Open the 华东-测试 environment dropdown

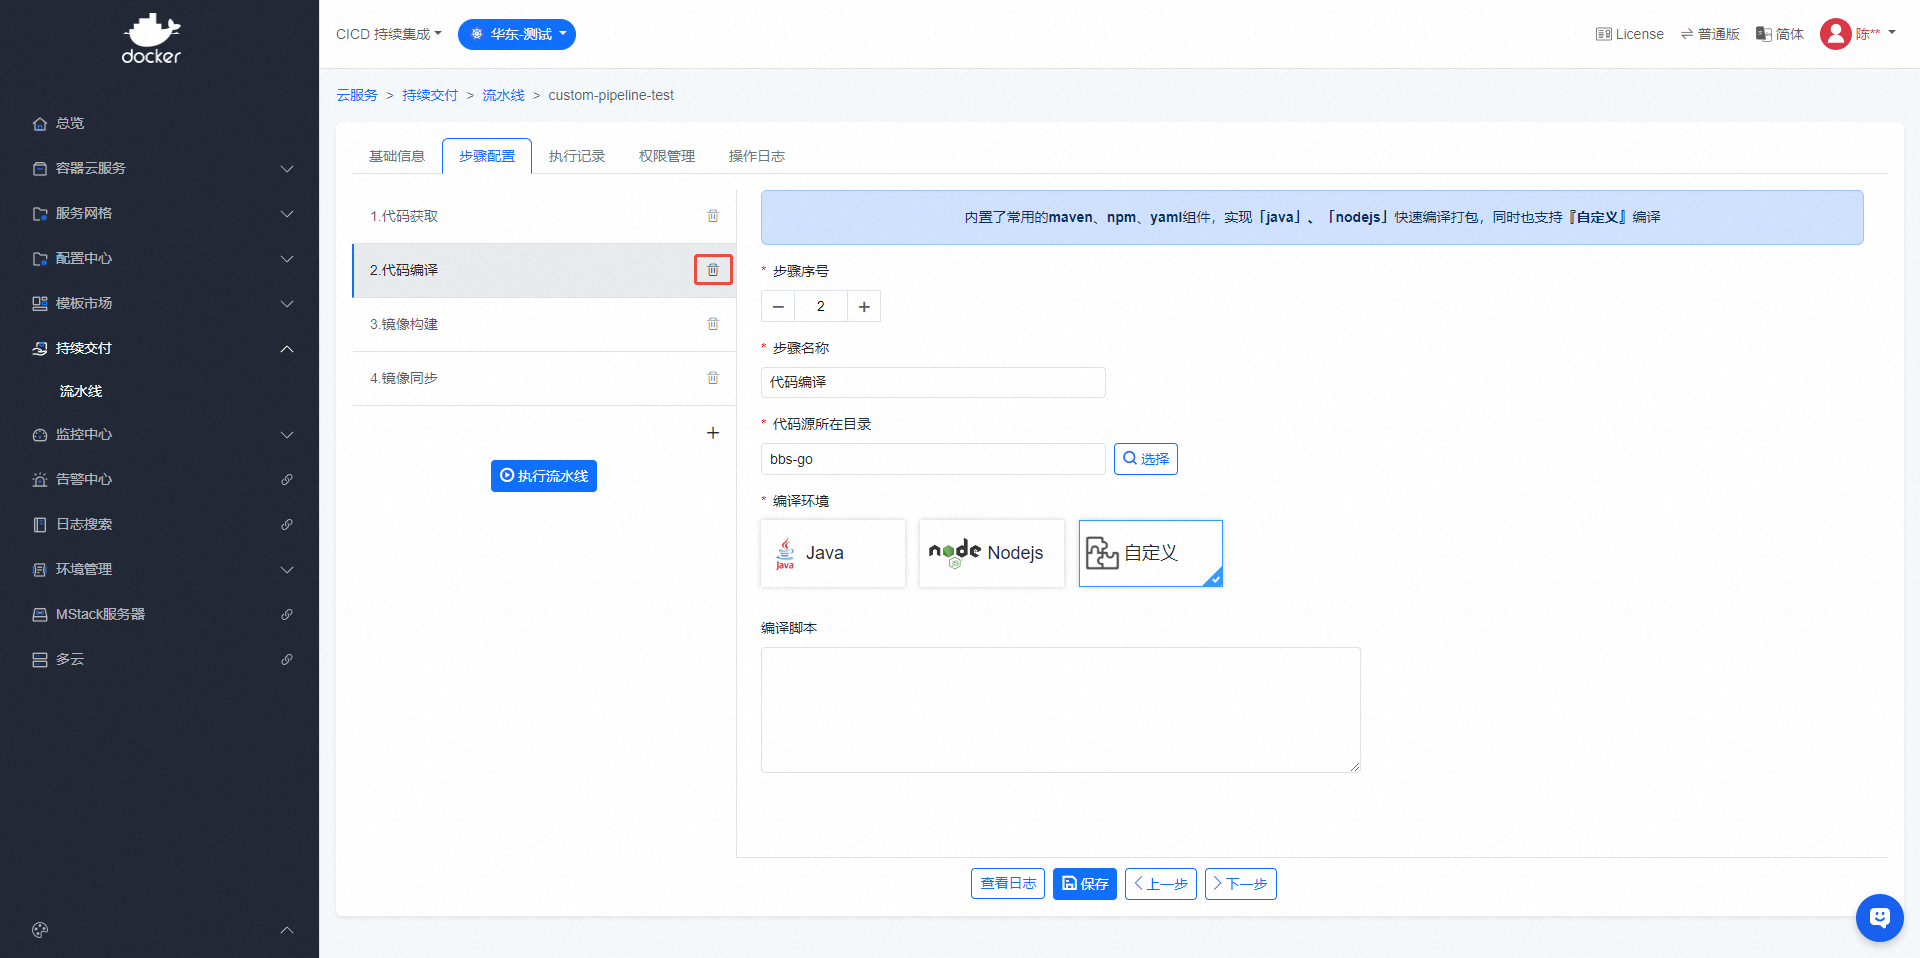click(517, 34)
